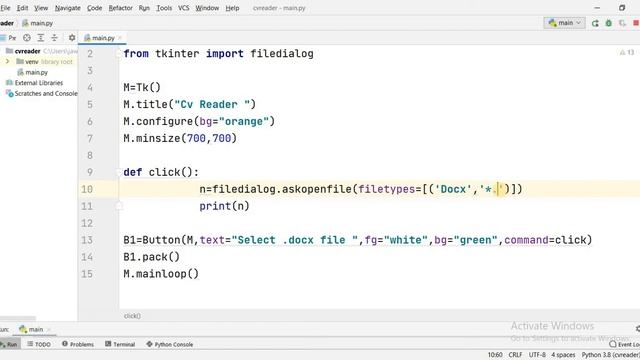Open Python 3.8 interpreter selector
This screenshot has height=360, width=640.
[x=611, y=355]
